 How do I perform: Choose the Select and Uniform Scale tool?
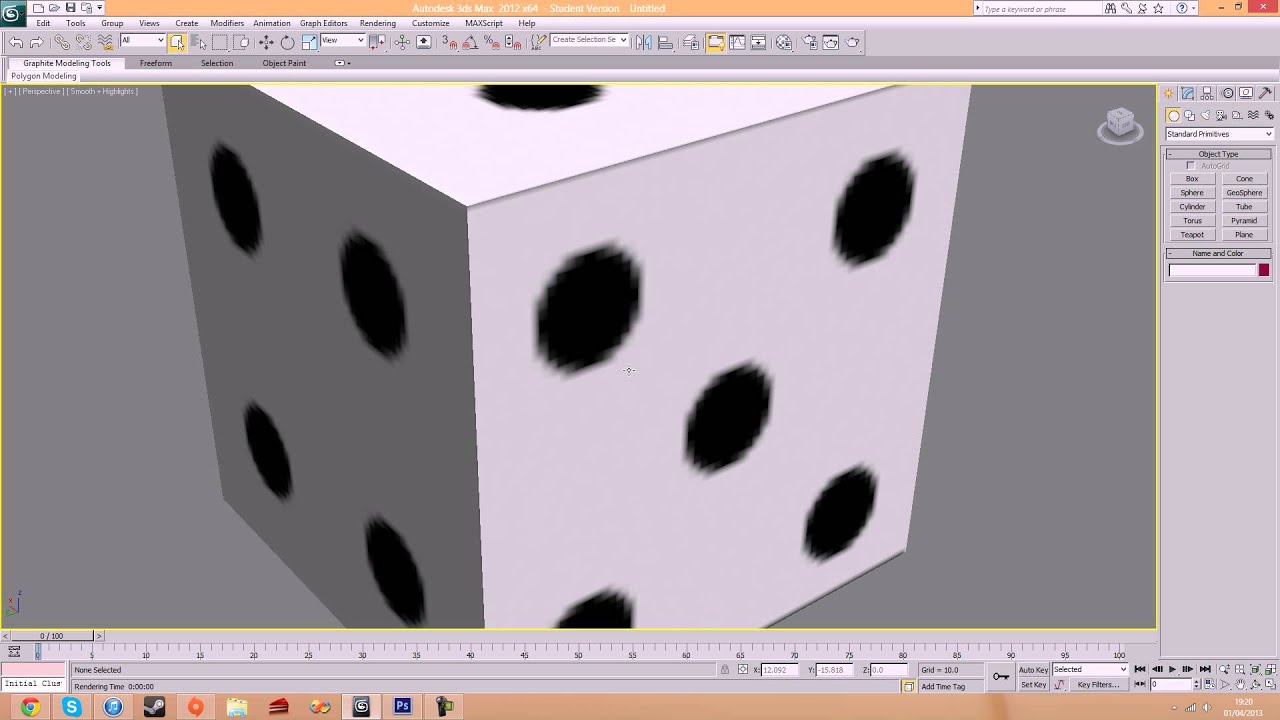[309, 42]
